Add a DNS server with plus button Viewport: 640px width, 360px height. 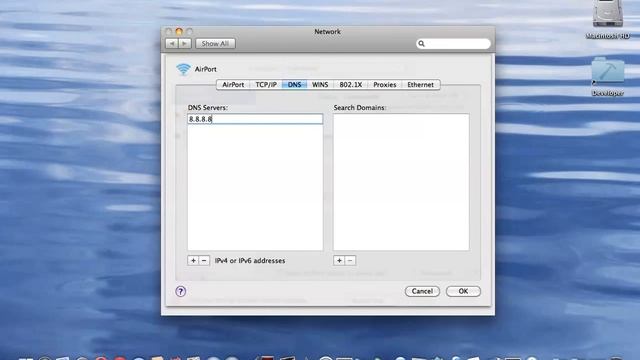[x=193, y=260]
